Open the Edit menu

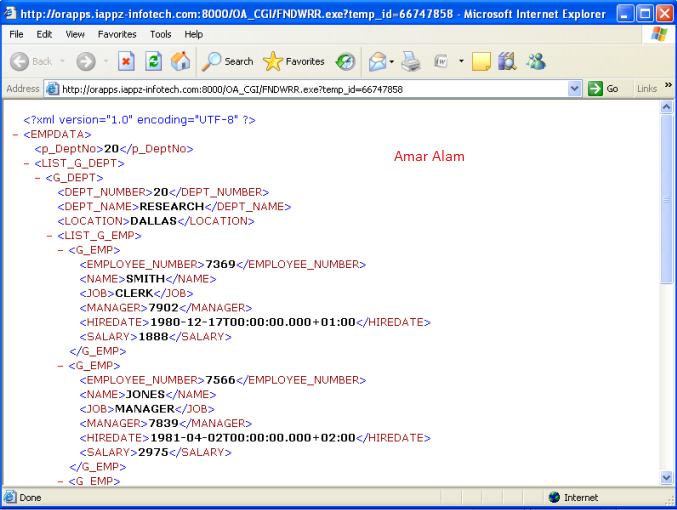tap(44, 34)
